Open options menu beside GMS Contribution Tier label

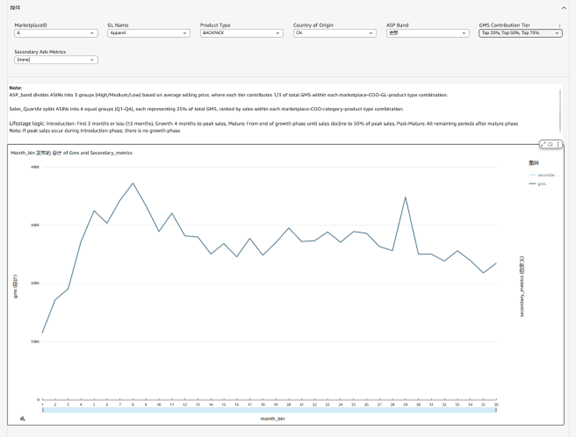(x=559, y=25)
